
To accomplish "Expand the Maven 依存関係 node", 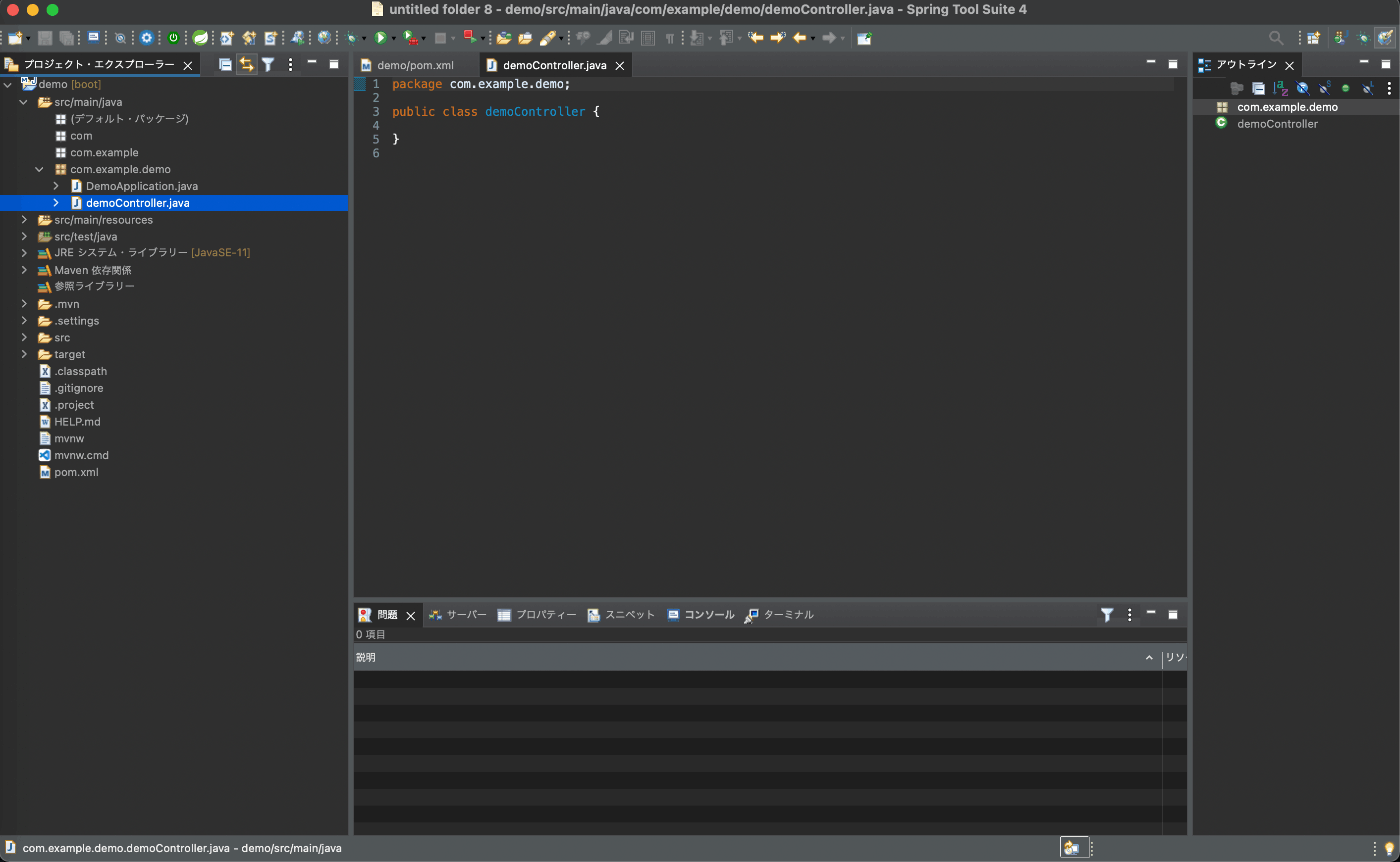I will point(24,270).
